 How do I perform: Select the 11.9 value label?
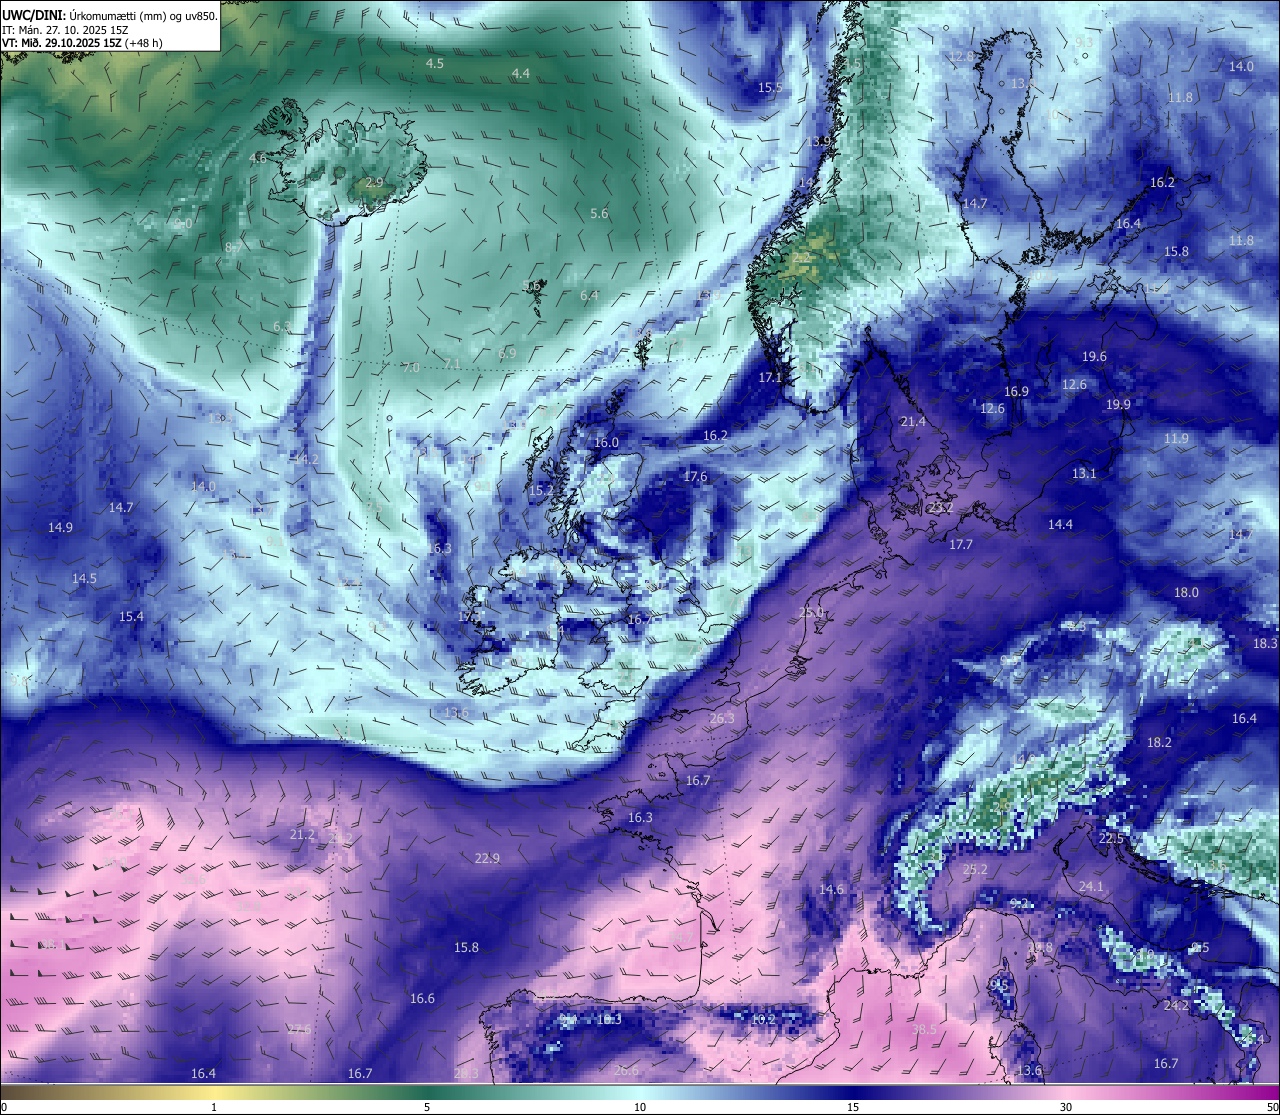1176,438
